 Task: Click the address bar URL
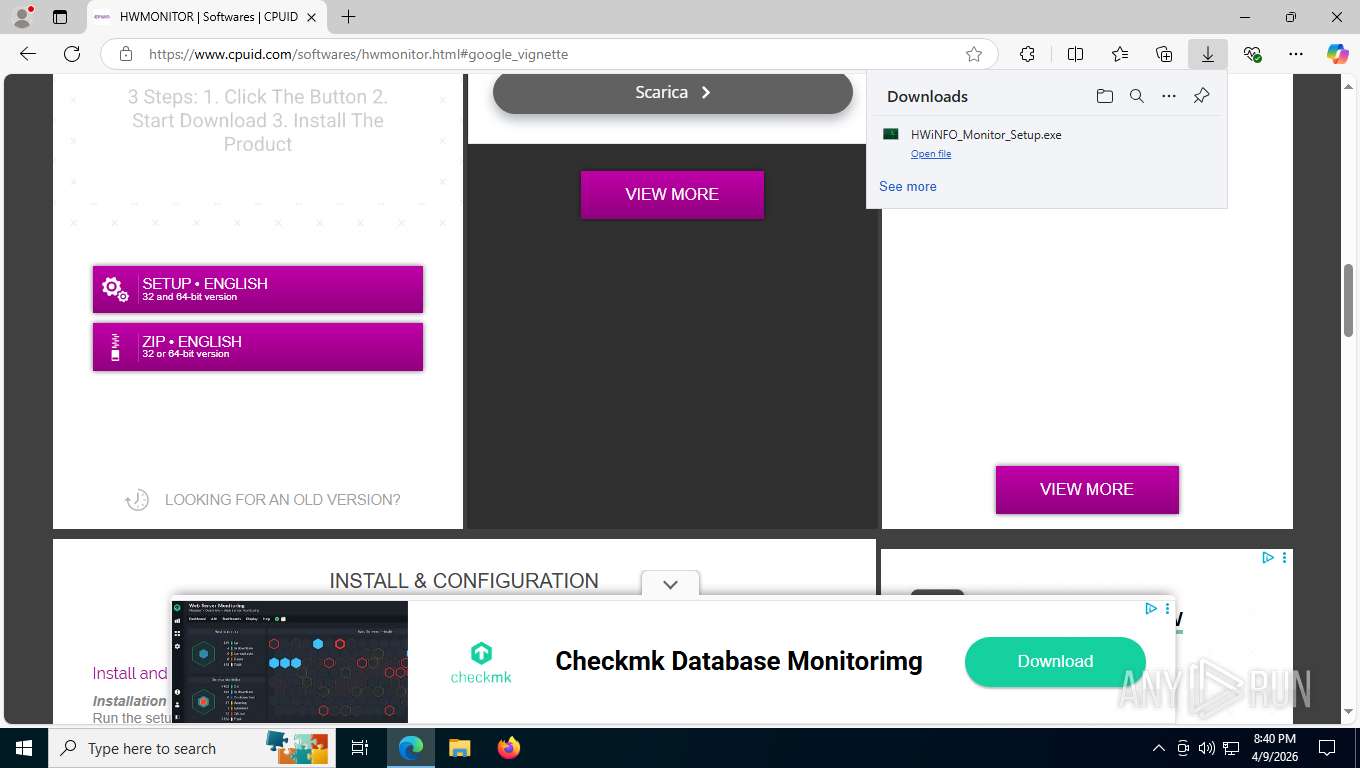coord(358,54)
